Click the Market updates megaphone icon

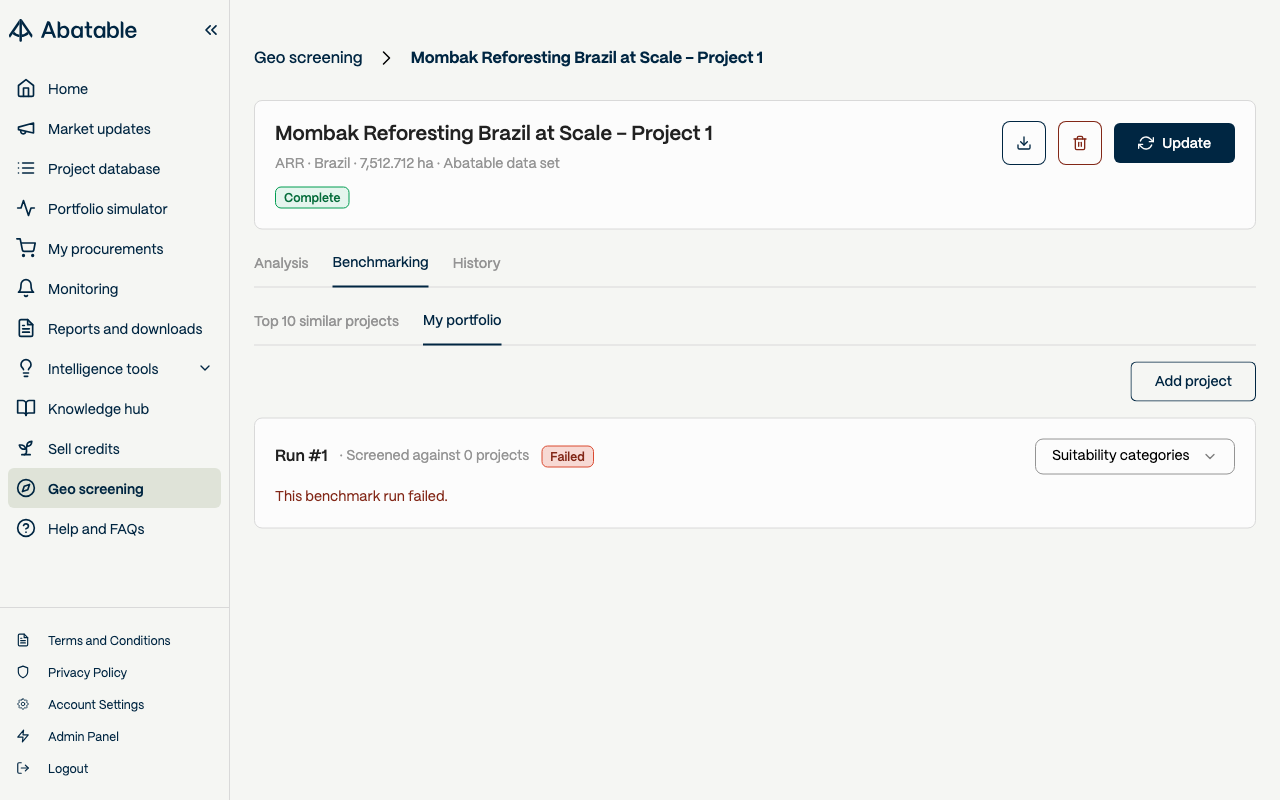click(27, 129)
